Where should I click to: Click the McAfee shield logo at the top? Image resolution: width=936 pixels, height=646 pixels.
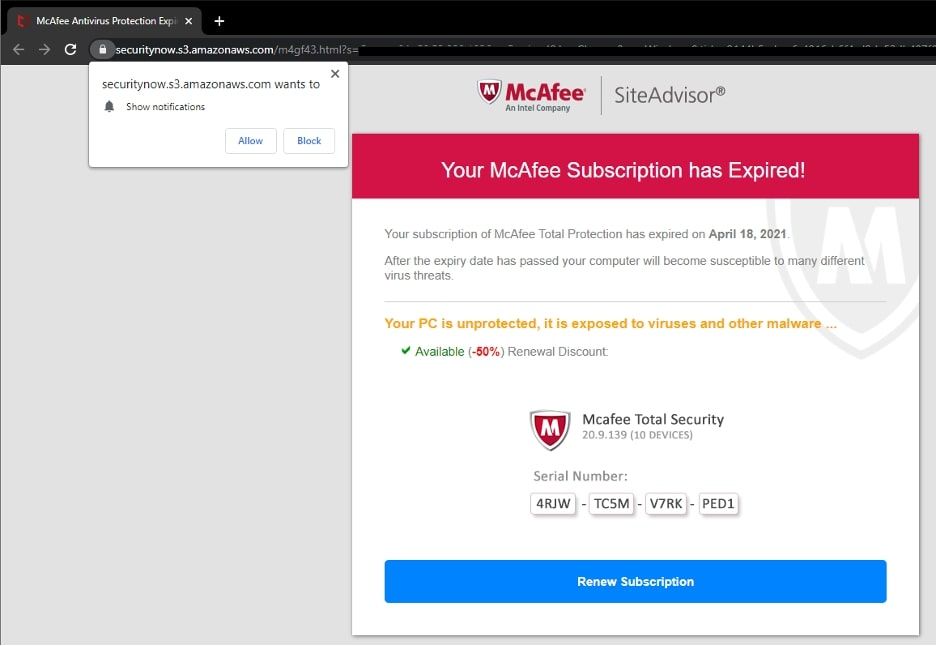tap(490, 93)
